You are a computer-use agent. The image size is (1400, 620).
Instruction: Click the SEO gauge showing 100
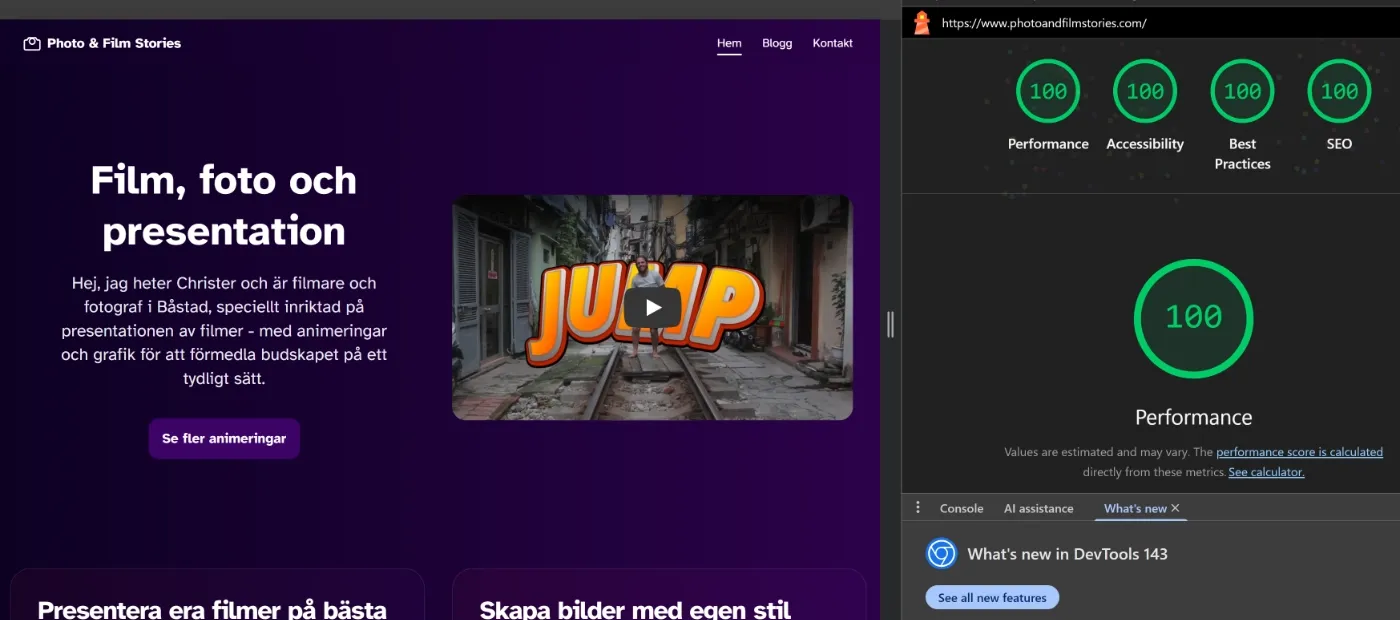[x=1338, y=90]
